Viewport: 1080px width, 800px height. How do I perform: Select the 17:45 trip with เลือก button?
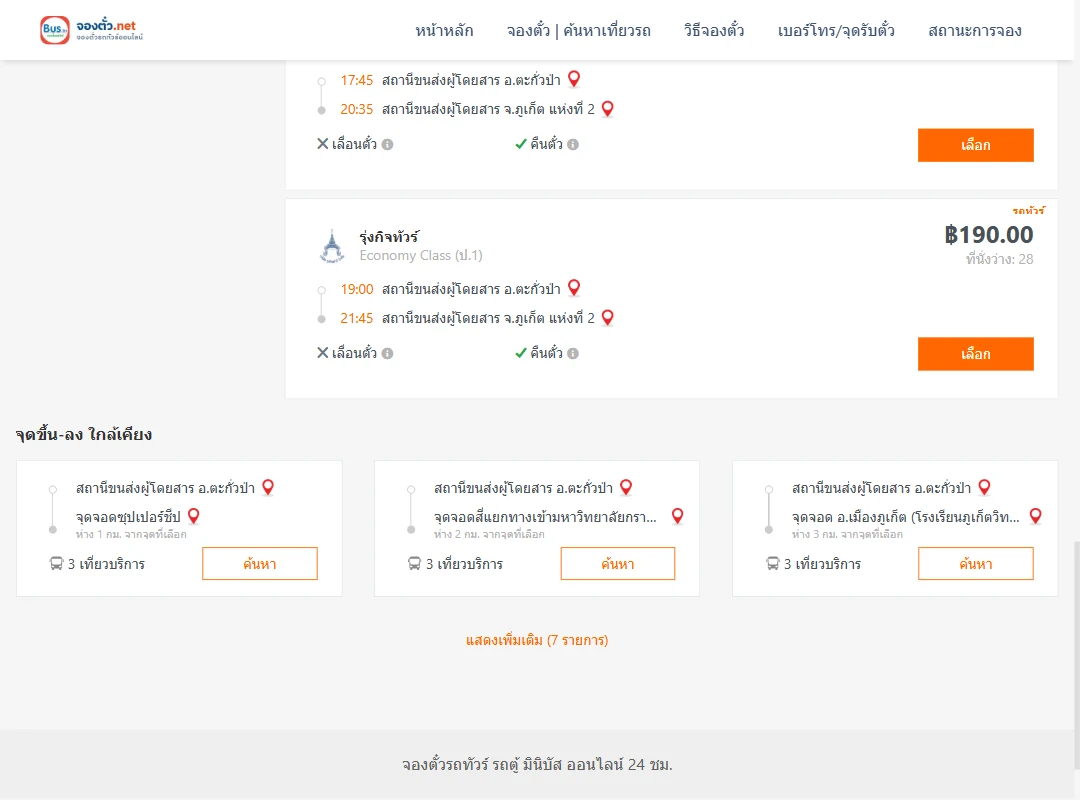(975, 145)
